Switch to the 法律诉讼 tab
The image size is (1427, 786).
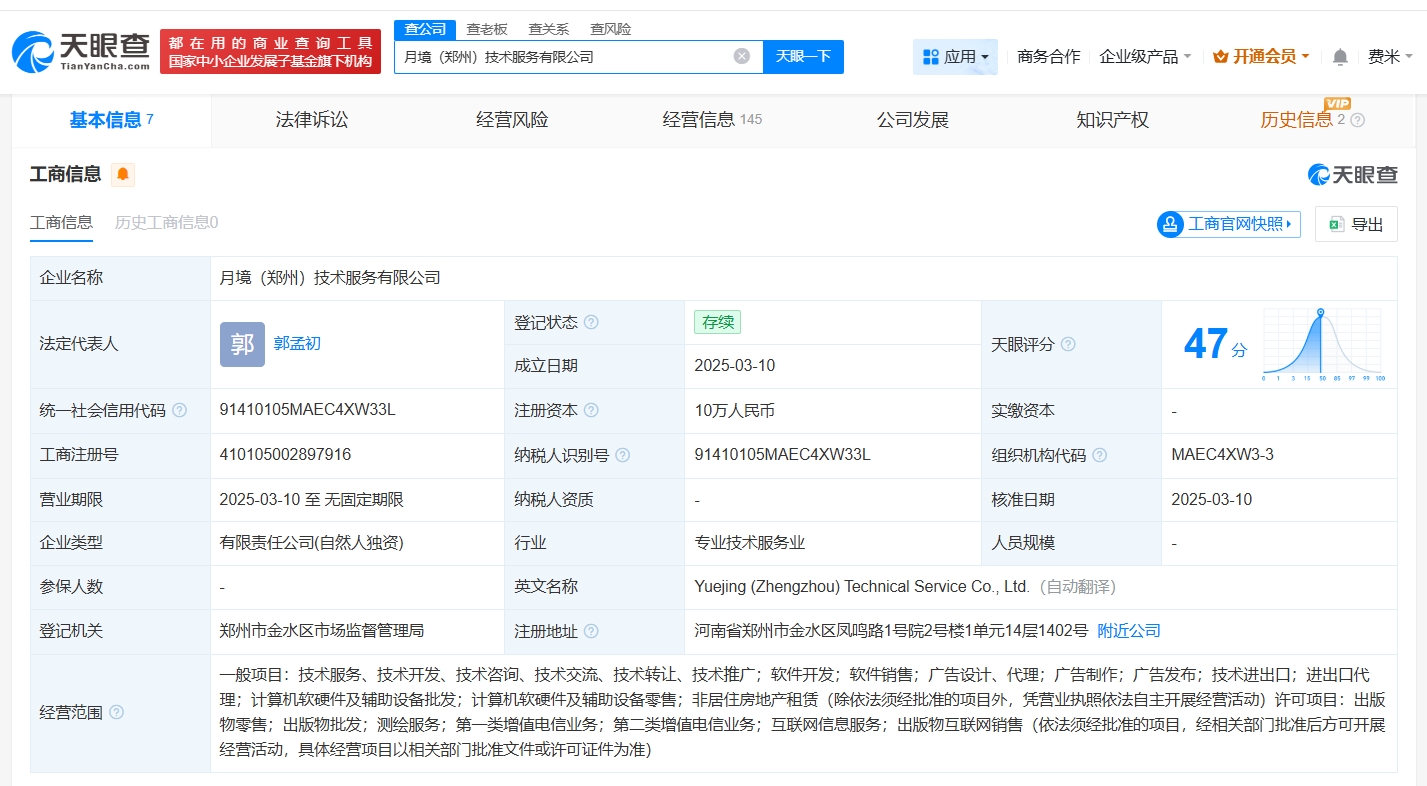[x=310, y=119]
